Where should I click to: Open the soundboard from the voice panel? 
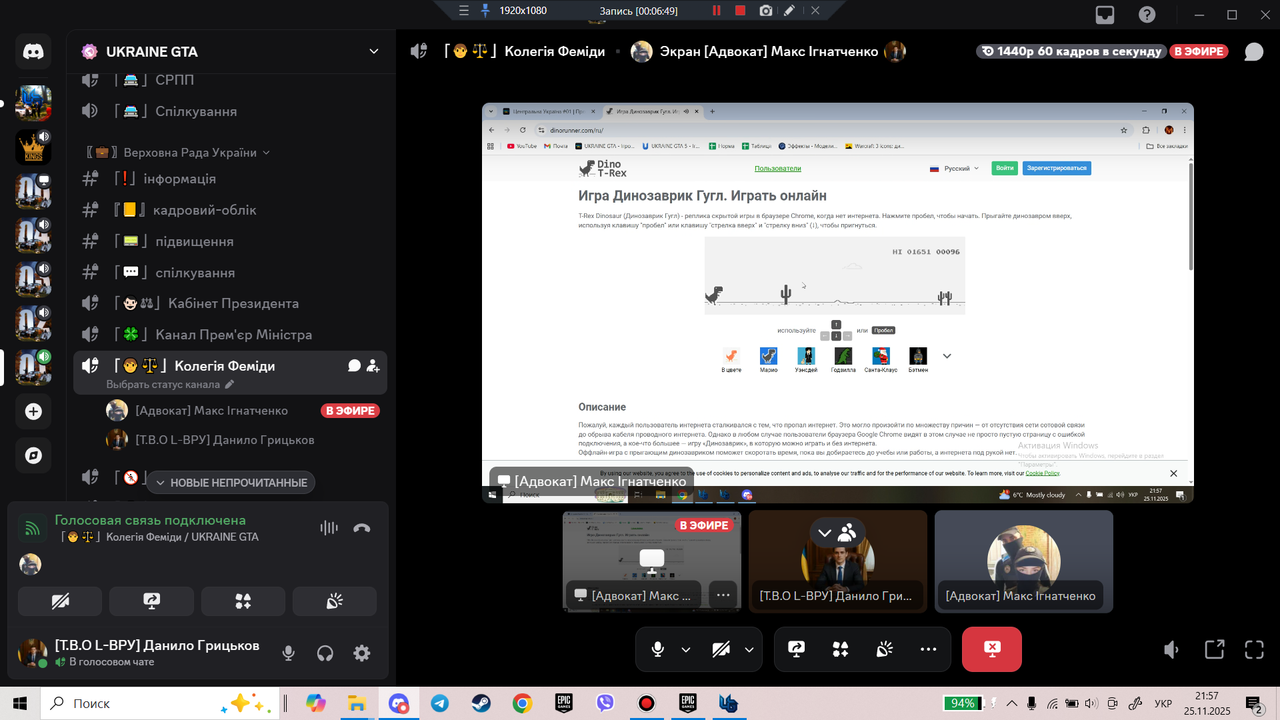pyautogui.click(x=335, y=601)
